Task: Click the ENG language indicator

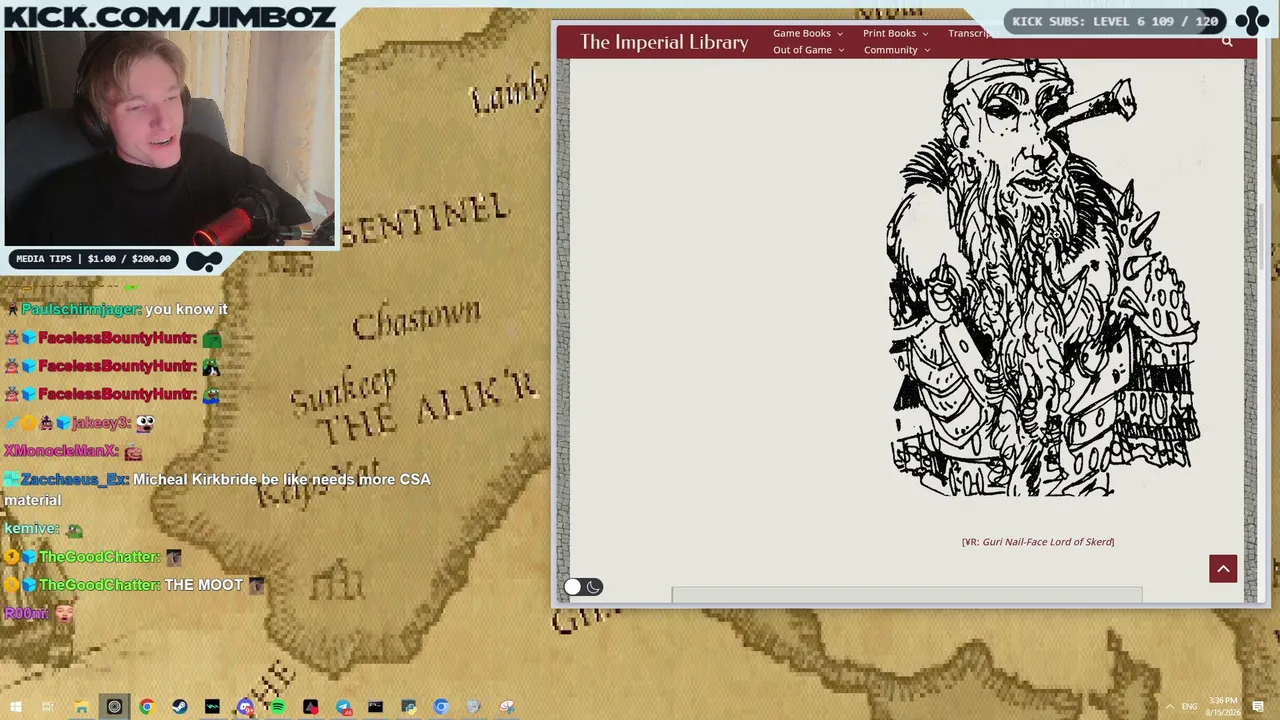Action: click(x=1190, y=707)
